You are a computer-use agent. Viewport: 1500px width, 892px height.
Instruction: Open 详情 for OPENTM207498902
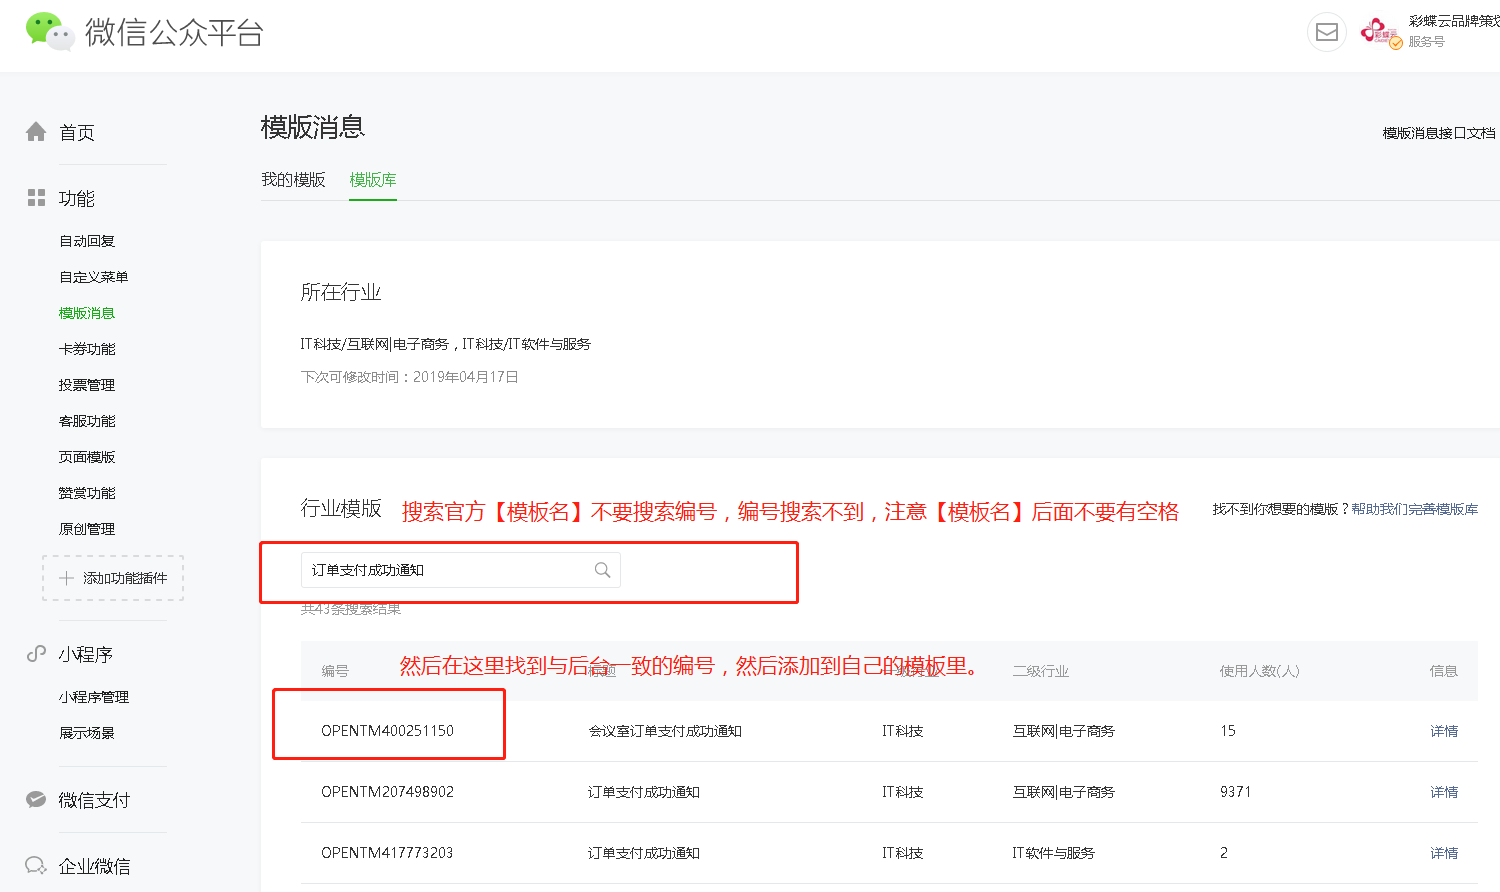[1444, 792]
